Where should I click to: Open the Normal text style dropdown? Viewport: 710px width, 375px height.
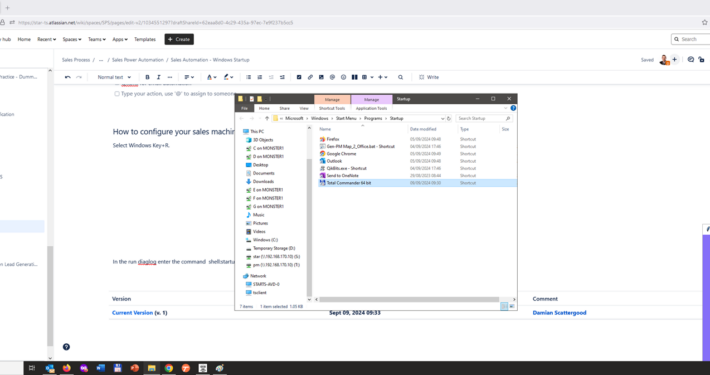[x=114, y=77]
